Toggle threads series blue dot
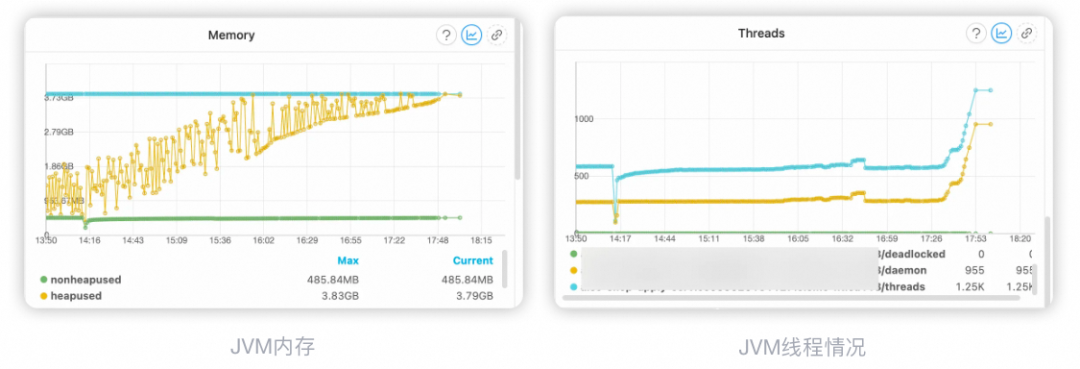This screenshot has width=1080, height=369. pyautogui.click(x=574, y=286)
